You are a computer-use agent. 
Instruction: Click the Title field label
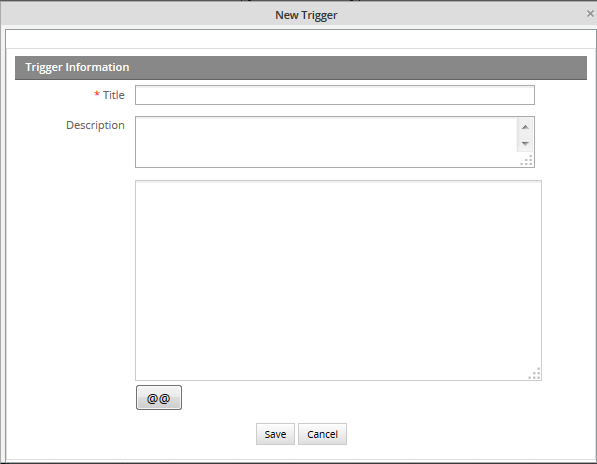pyautogui.click(x=114, y=95)
